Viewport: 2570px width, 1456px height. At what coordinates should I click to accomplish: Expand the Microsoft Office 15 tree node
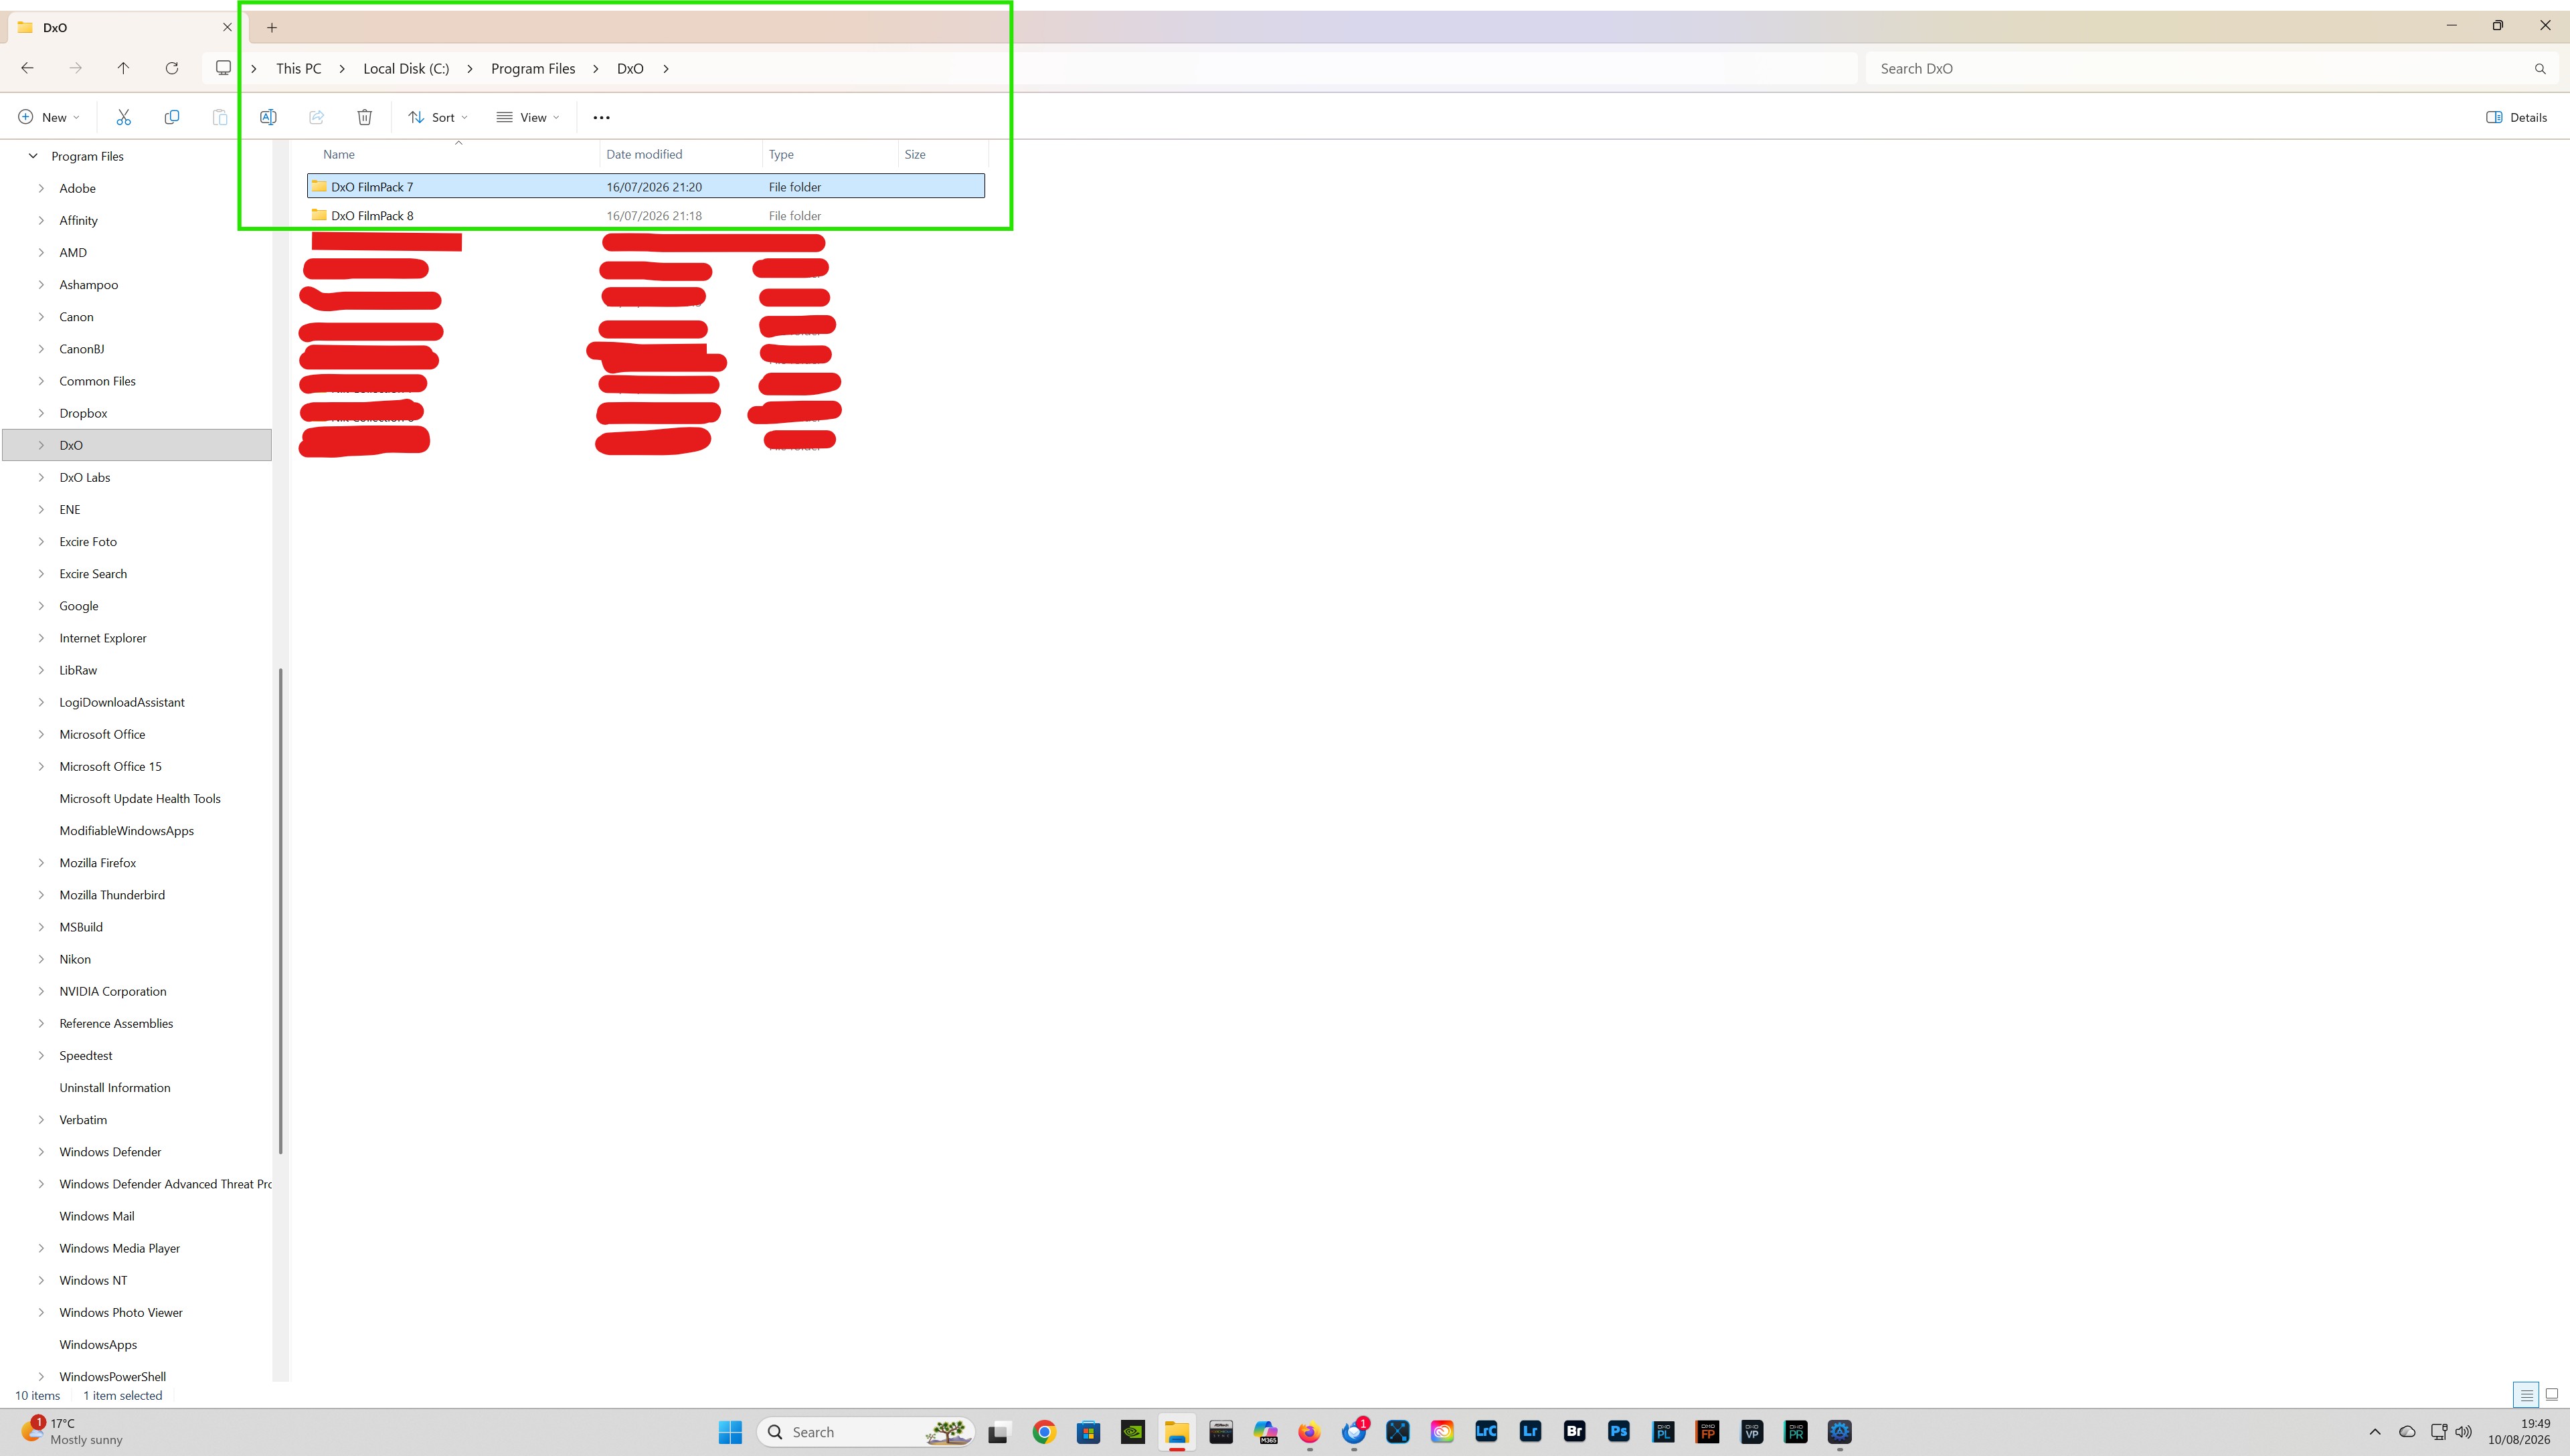(x=41, y=766)
